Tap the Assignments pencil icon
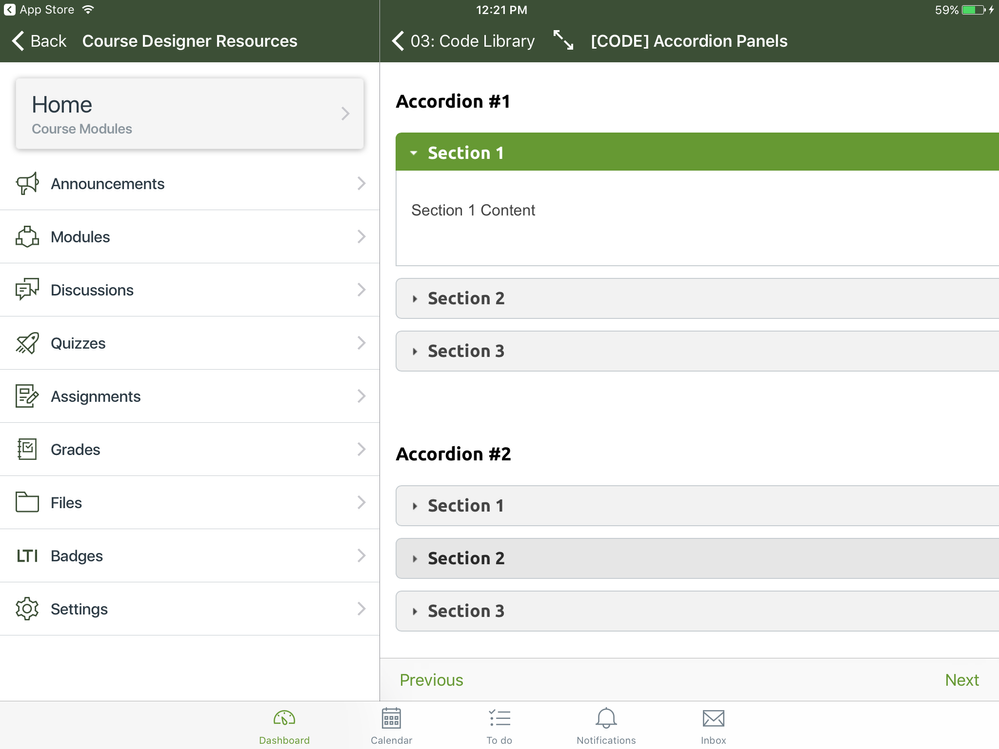The width and height of the screenshot is (999, 749). (27, 396)
